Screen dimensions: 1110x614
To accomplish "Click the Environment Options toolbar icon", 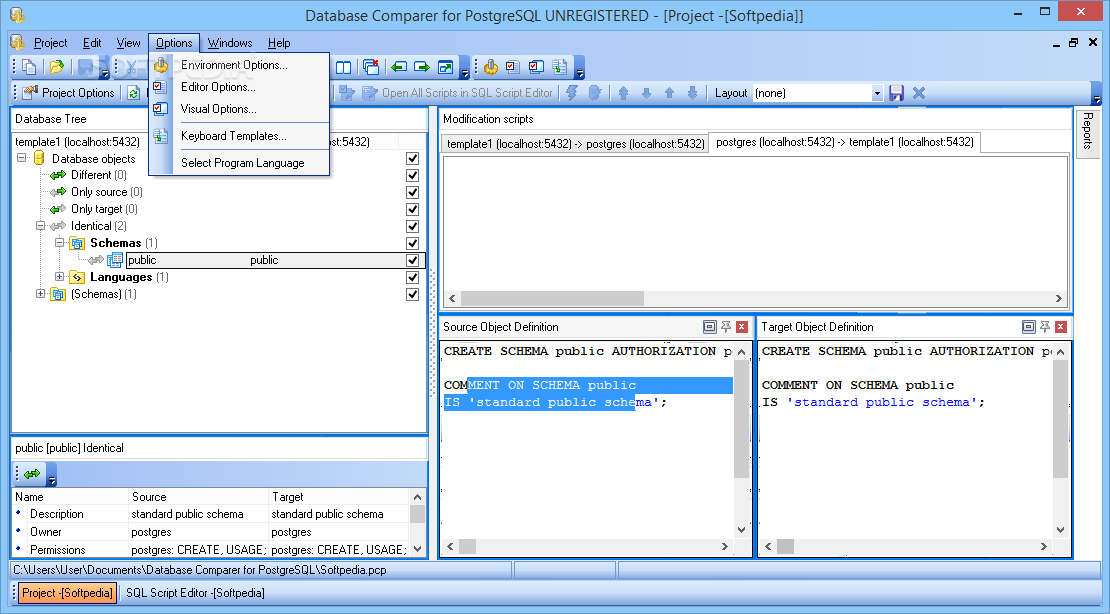I will [x=491, y=67].
